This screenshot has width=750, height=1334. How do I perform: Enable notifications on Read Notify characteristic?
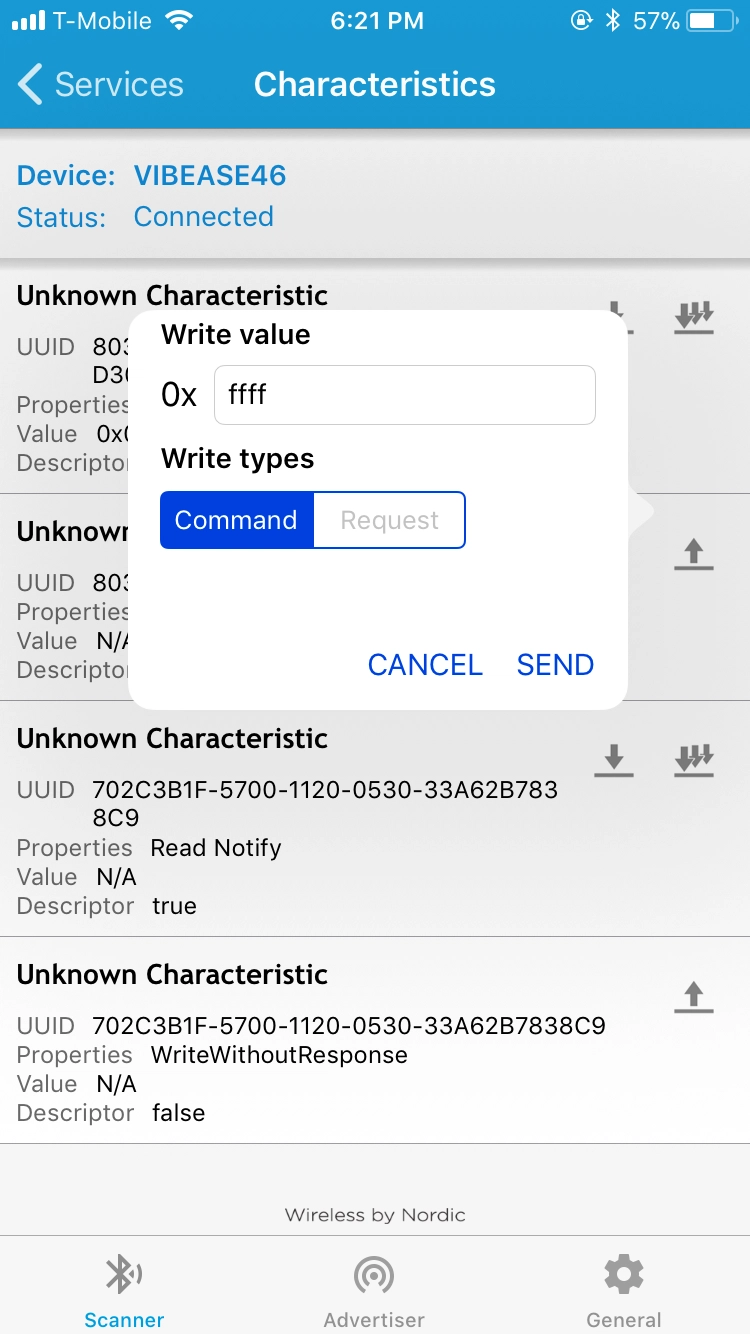pyautogui.click(x=694, y=760)
